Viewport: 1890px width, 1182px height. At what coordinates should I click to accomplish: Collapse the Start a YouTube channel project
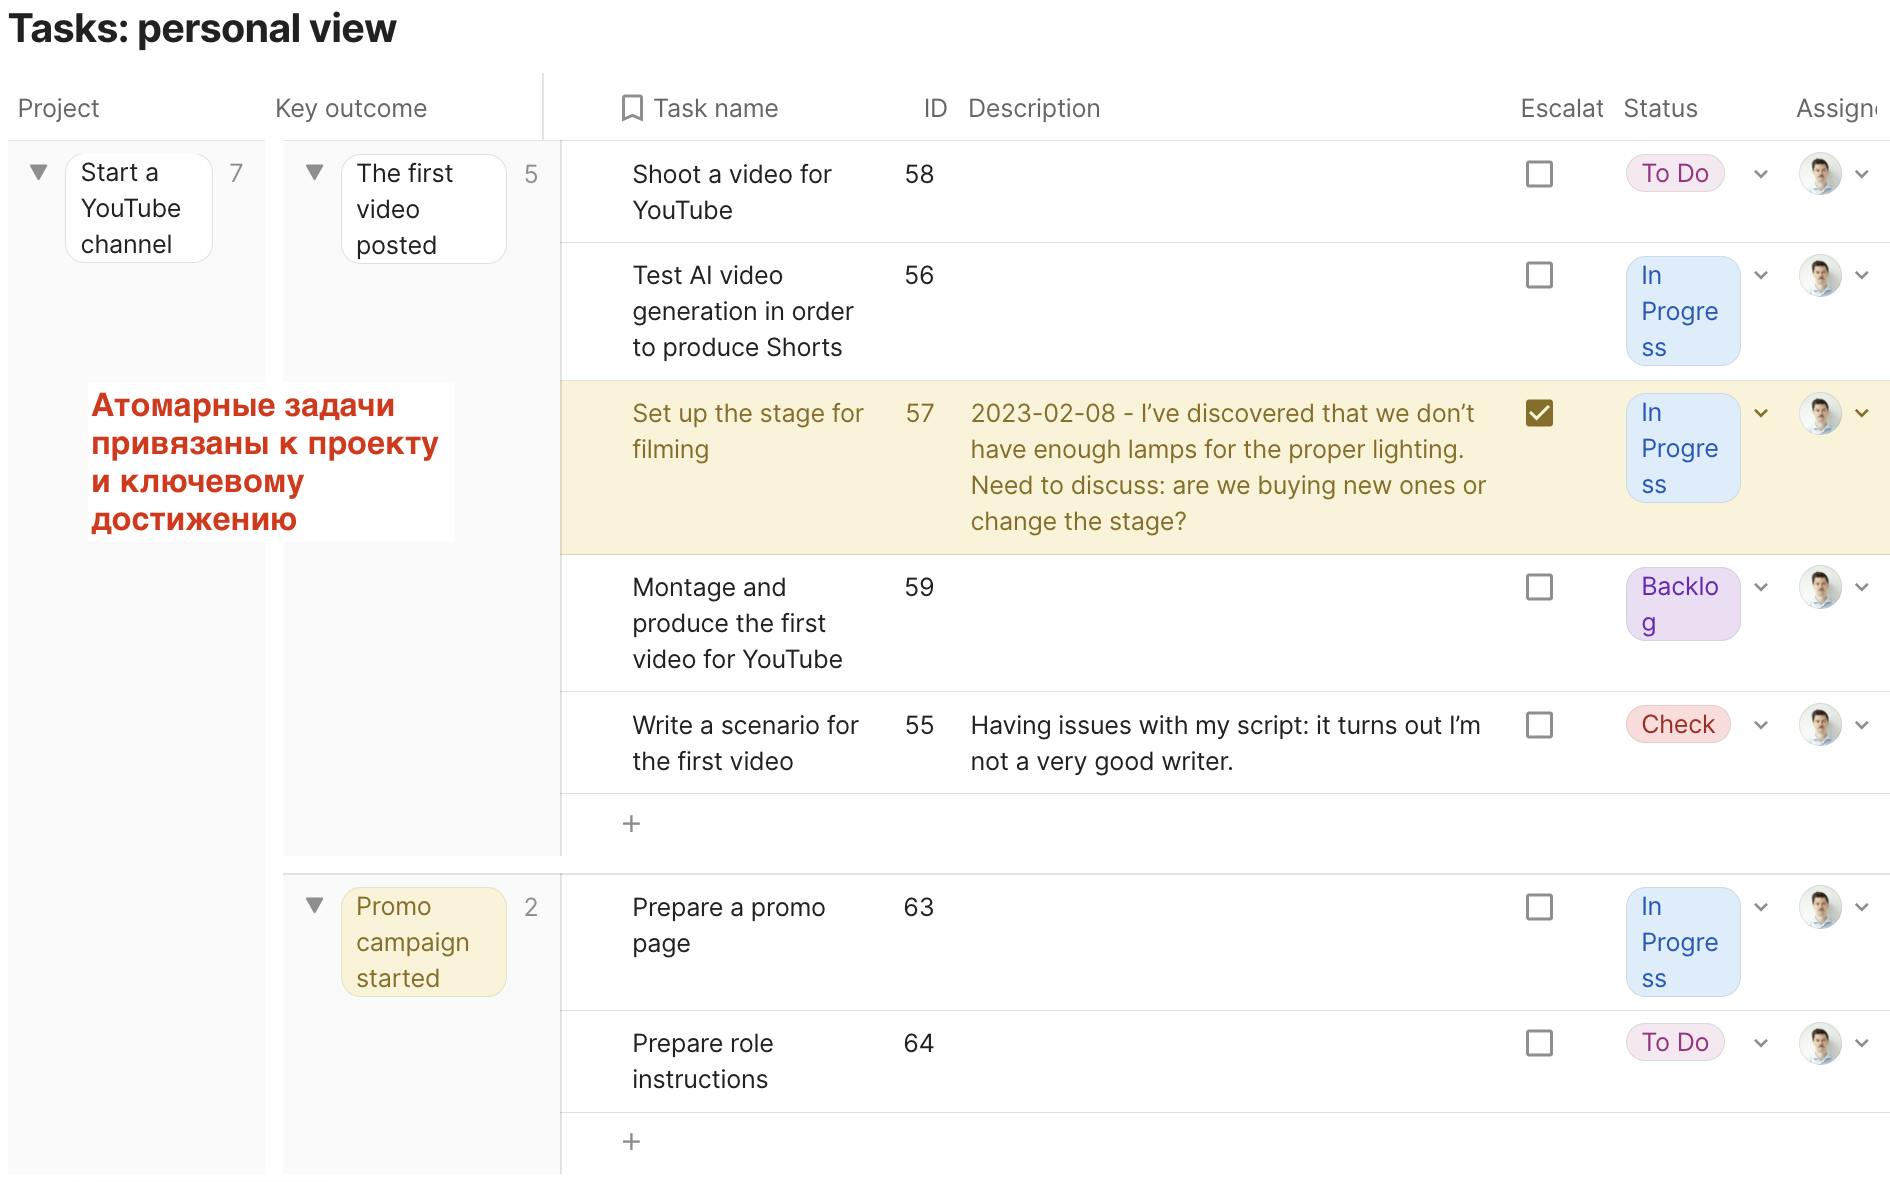pos(39,172)
